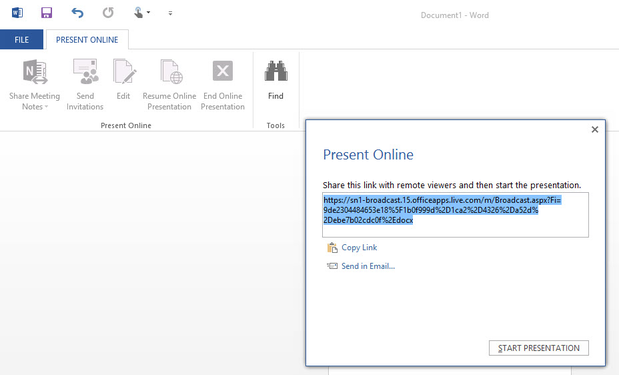
Task: Click the 'Tools' ribbon group label
Action: tap(276, 125)
